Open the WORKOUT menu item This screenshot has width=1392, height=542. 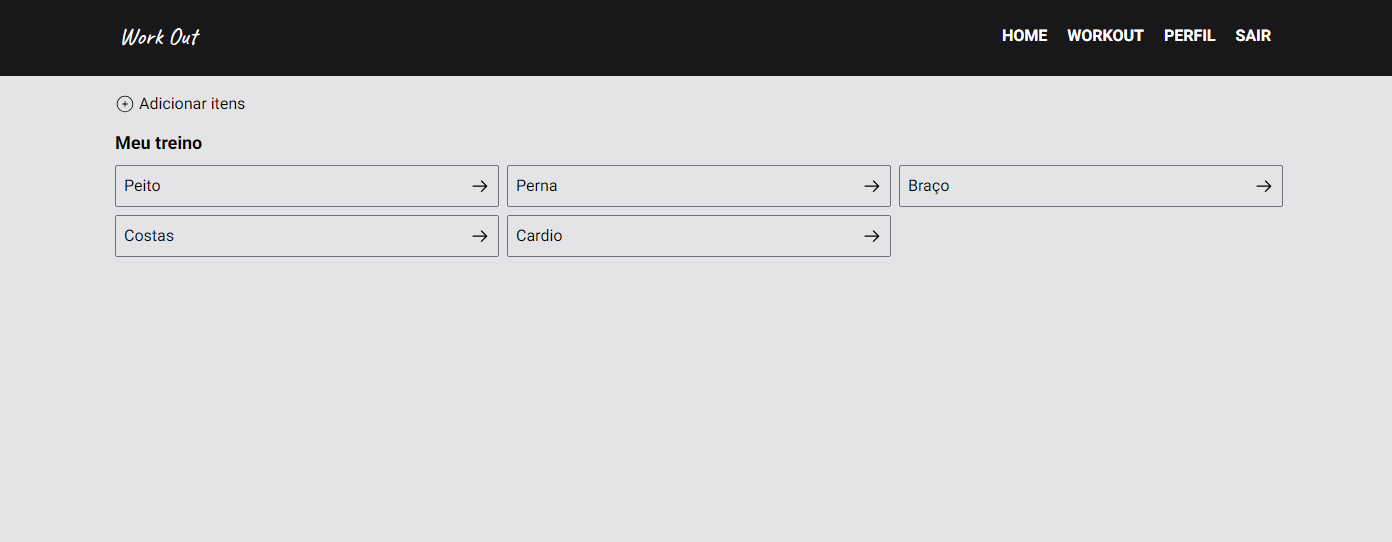click(1105, 36)
